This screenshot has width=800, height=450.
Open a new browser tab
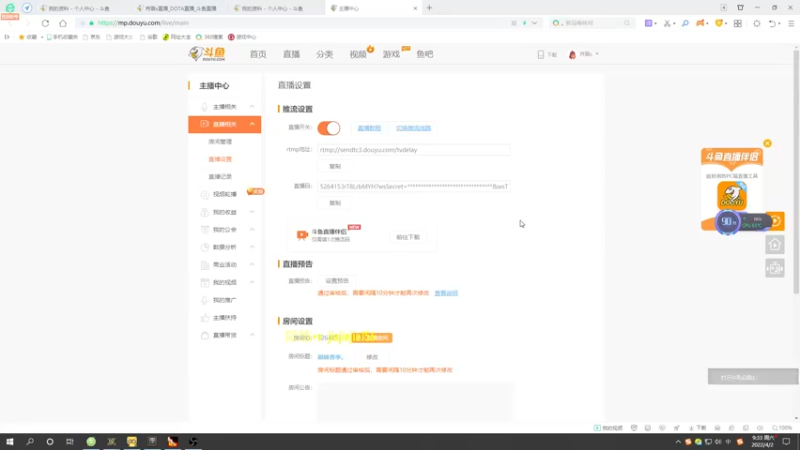(429, 8)
